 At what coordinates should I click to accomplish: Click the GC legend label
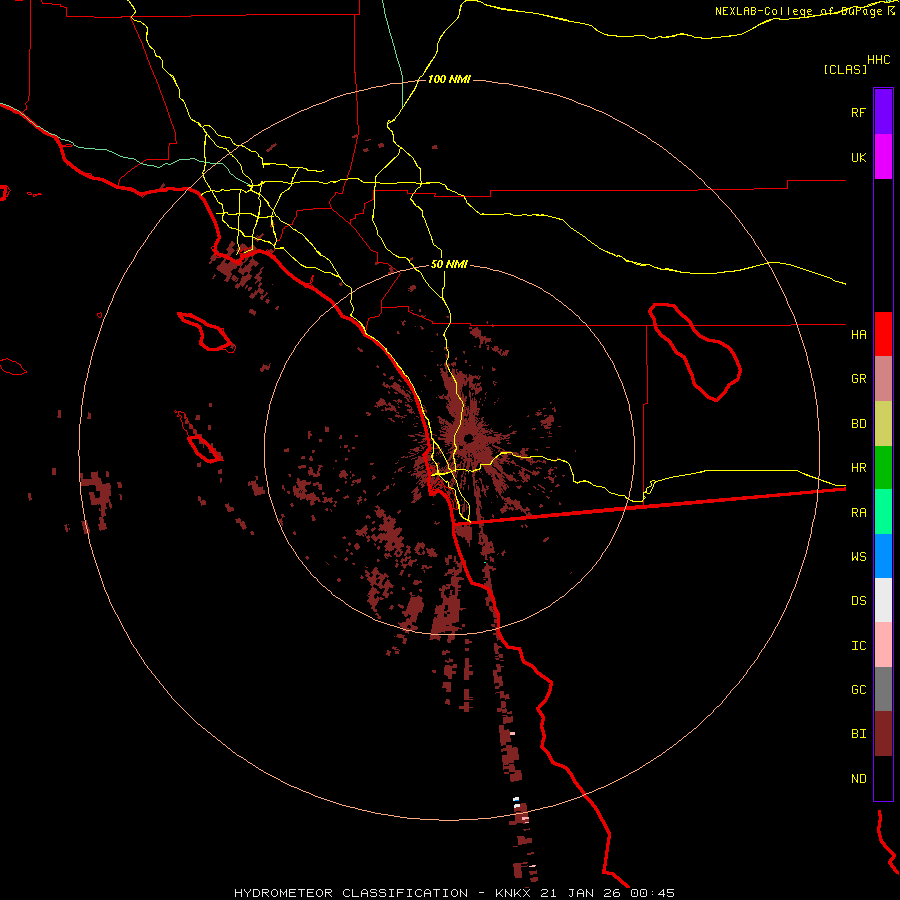point(858,690)
